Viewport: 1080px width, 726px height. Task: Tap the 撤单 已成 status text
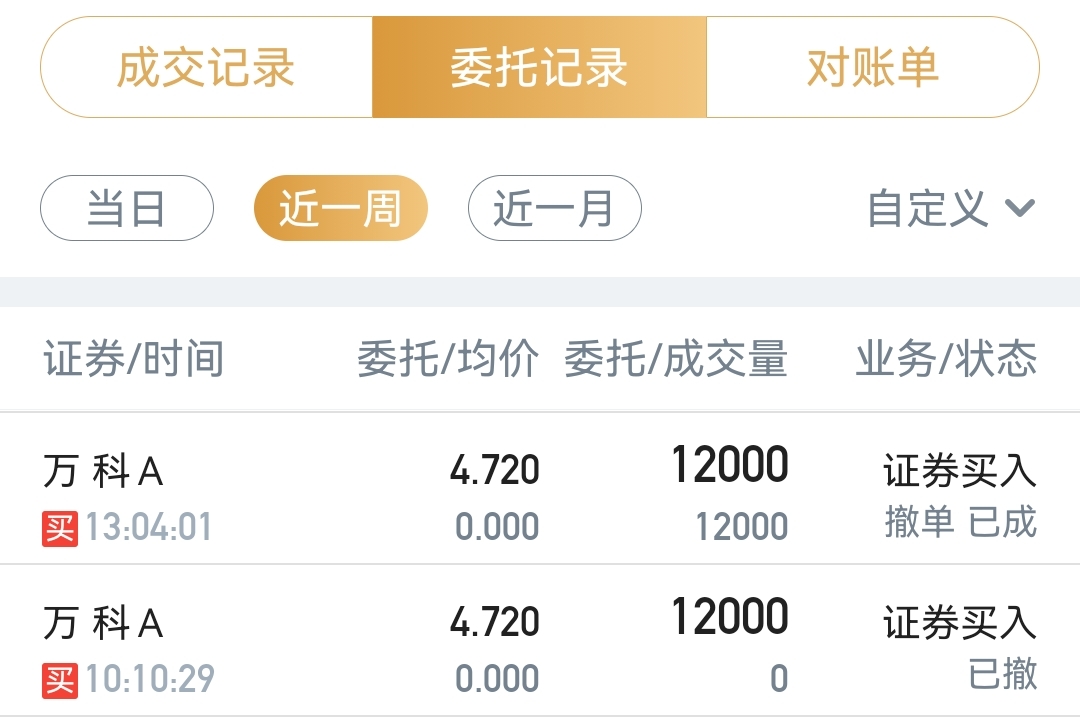(960, 522)
